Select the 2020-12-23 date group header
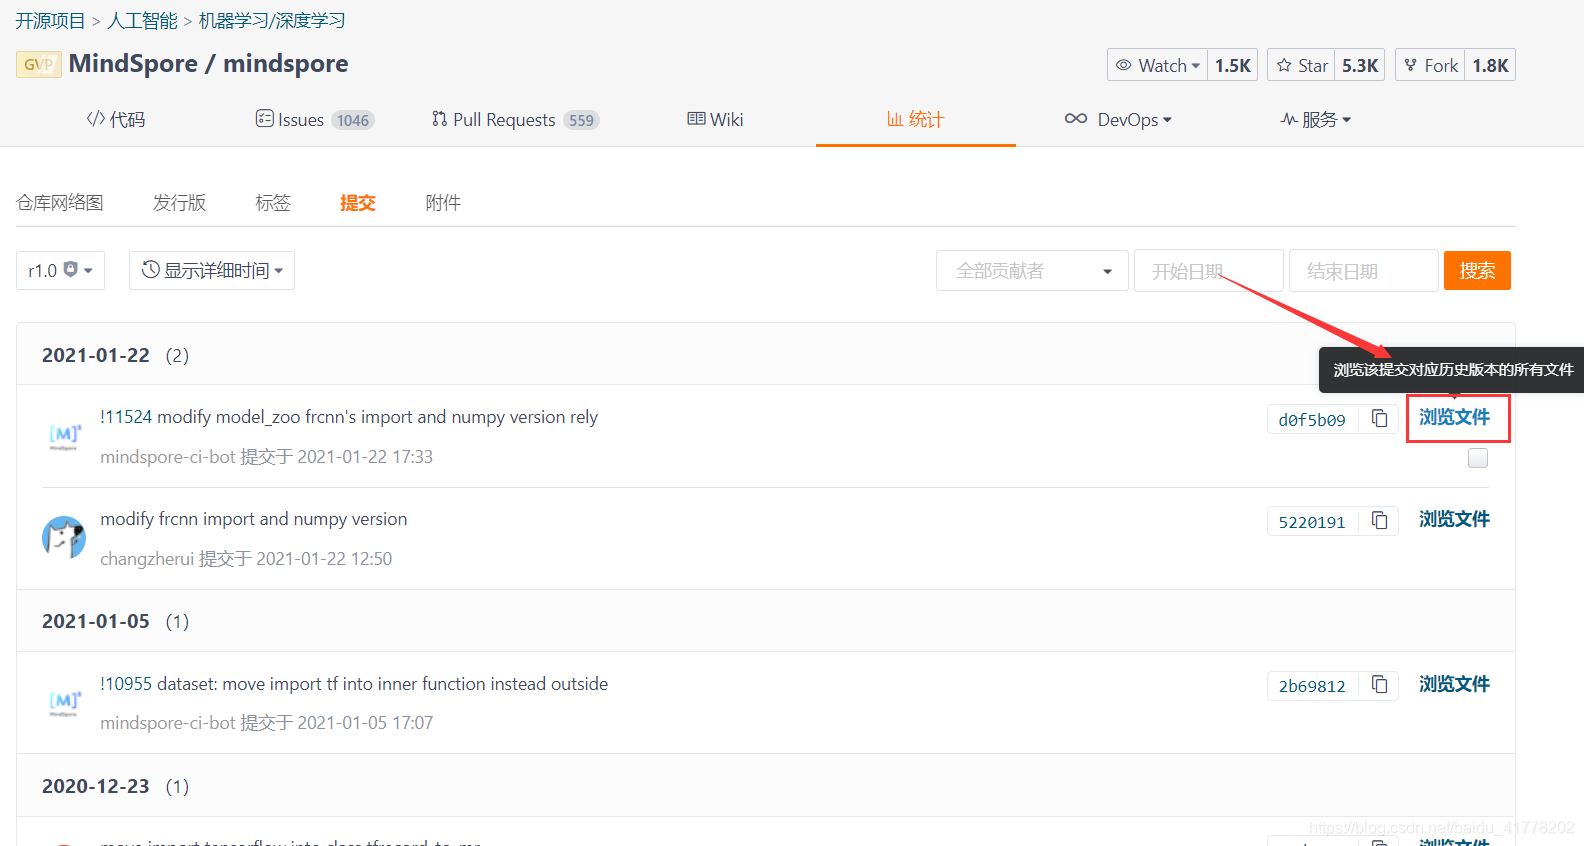This screenshot has height=846, width=1584. tap(766, 786)
